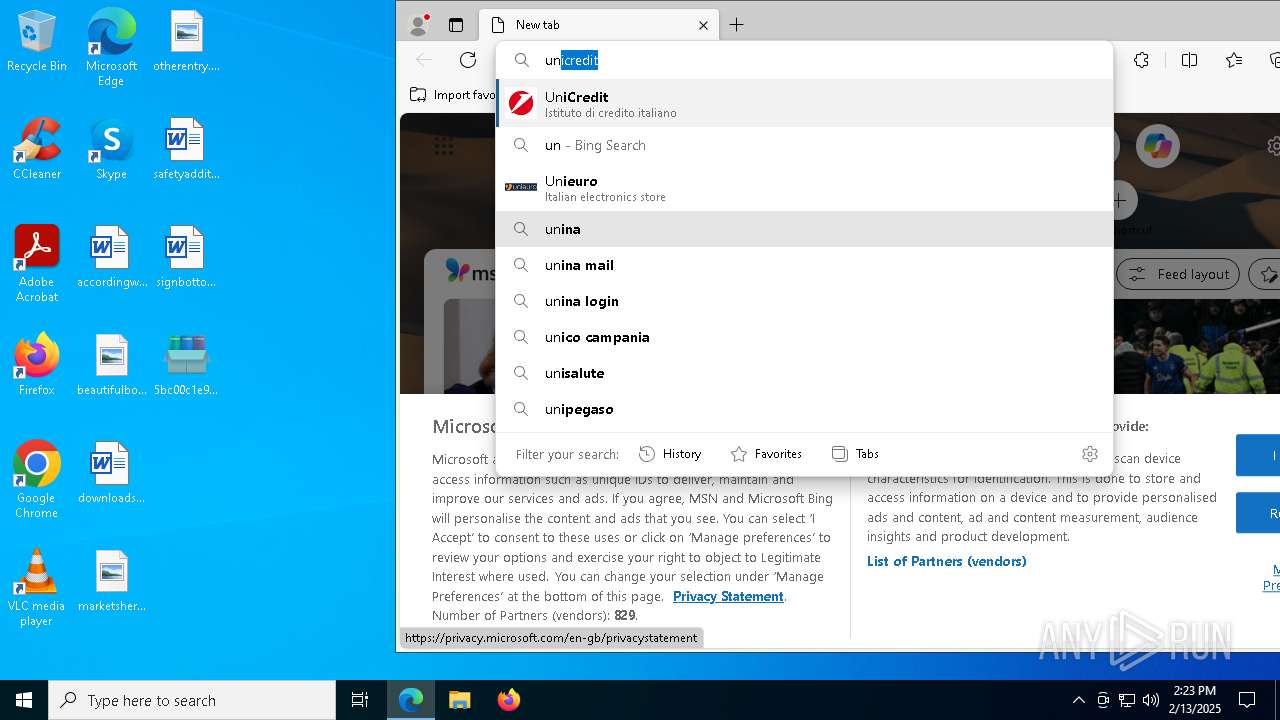Select the signbotto Word document

186,258
